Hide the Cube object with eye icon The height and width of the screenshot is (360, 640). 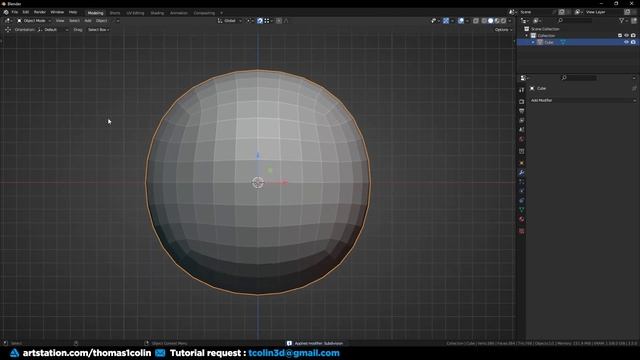(627, 42)
